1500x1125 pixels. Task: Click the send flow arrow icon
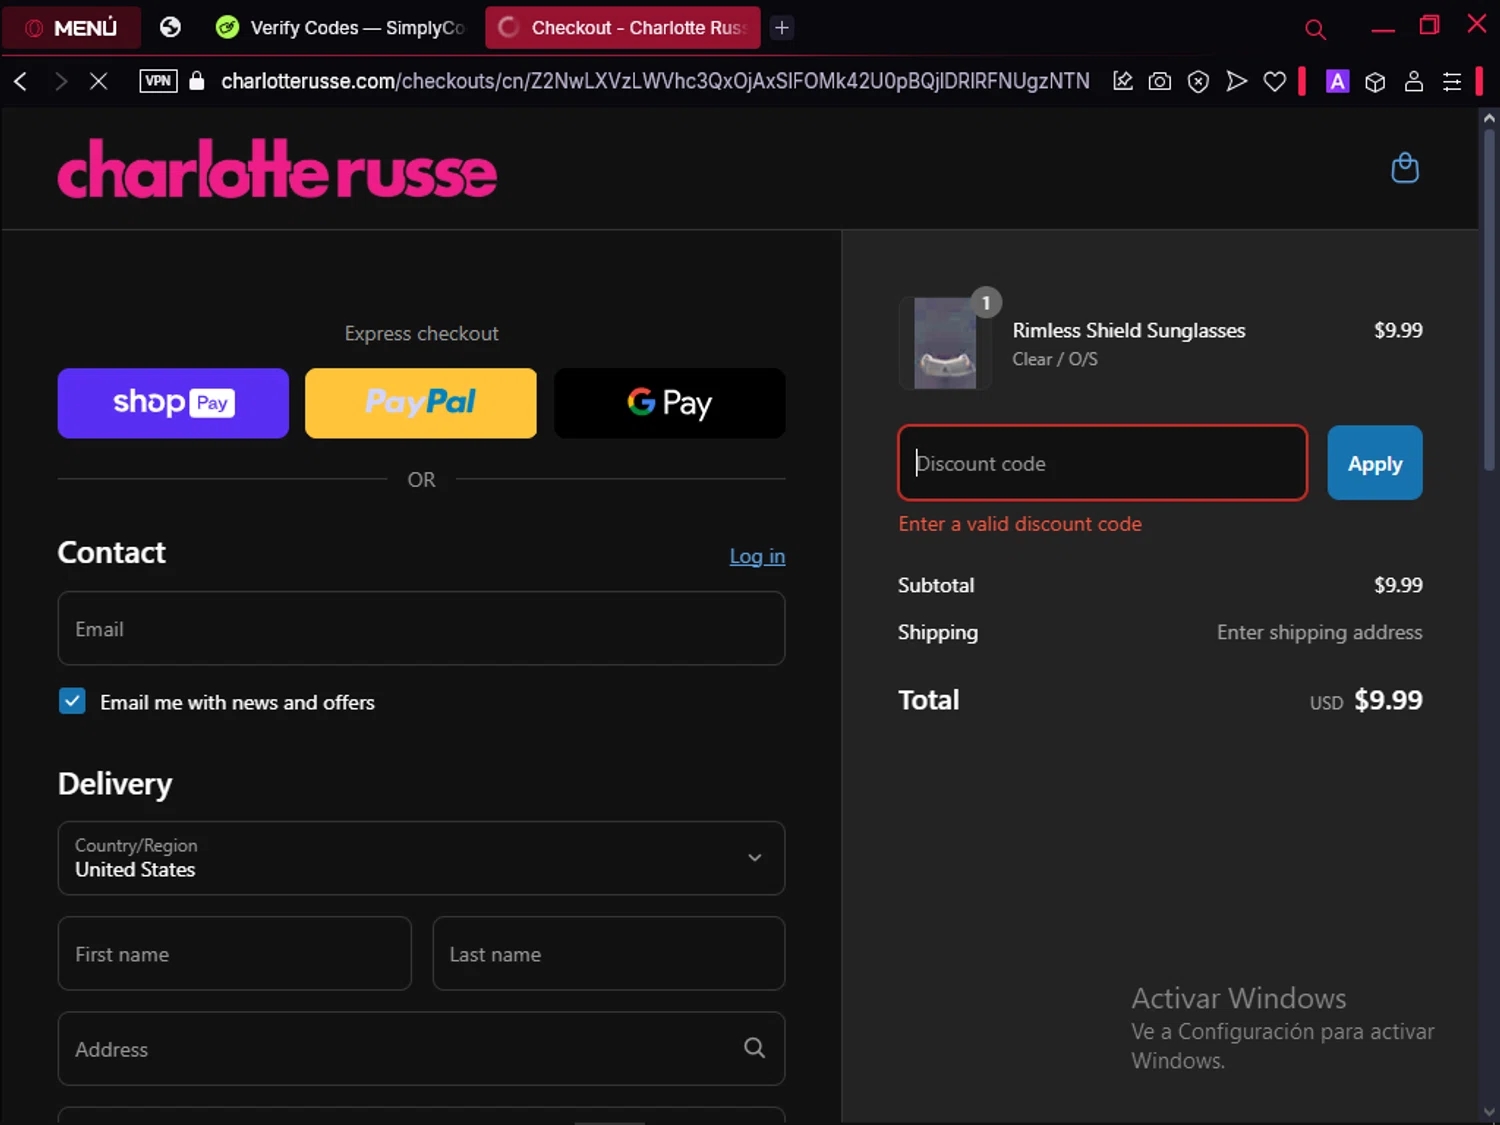[x=1237, y=81]
